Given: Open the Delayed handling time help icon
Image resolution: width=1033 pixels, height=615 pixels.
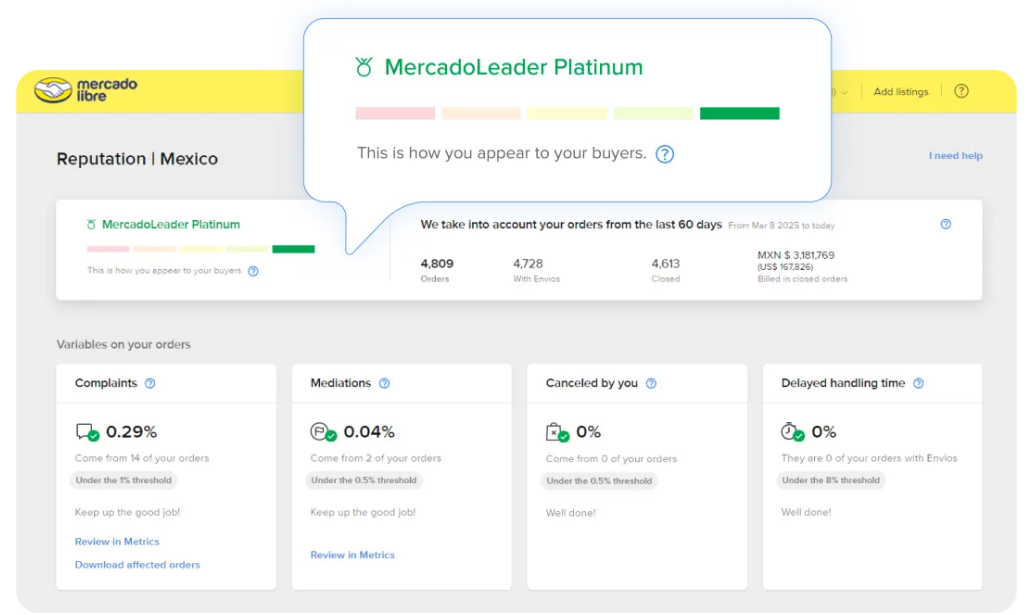Looking at the screenshot, I should [x=918, y=383].
